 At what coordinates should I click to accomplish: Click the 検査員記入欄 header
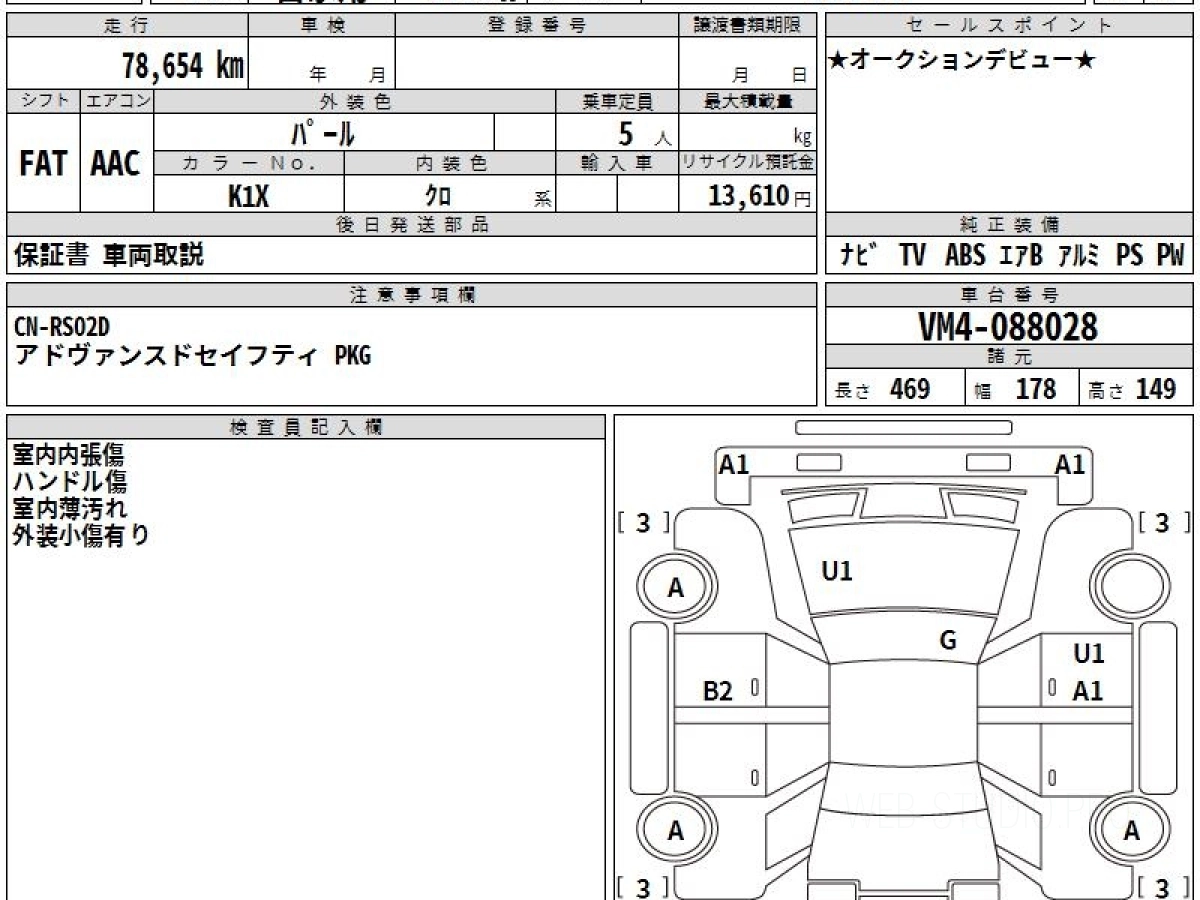306,426
